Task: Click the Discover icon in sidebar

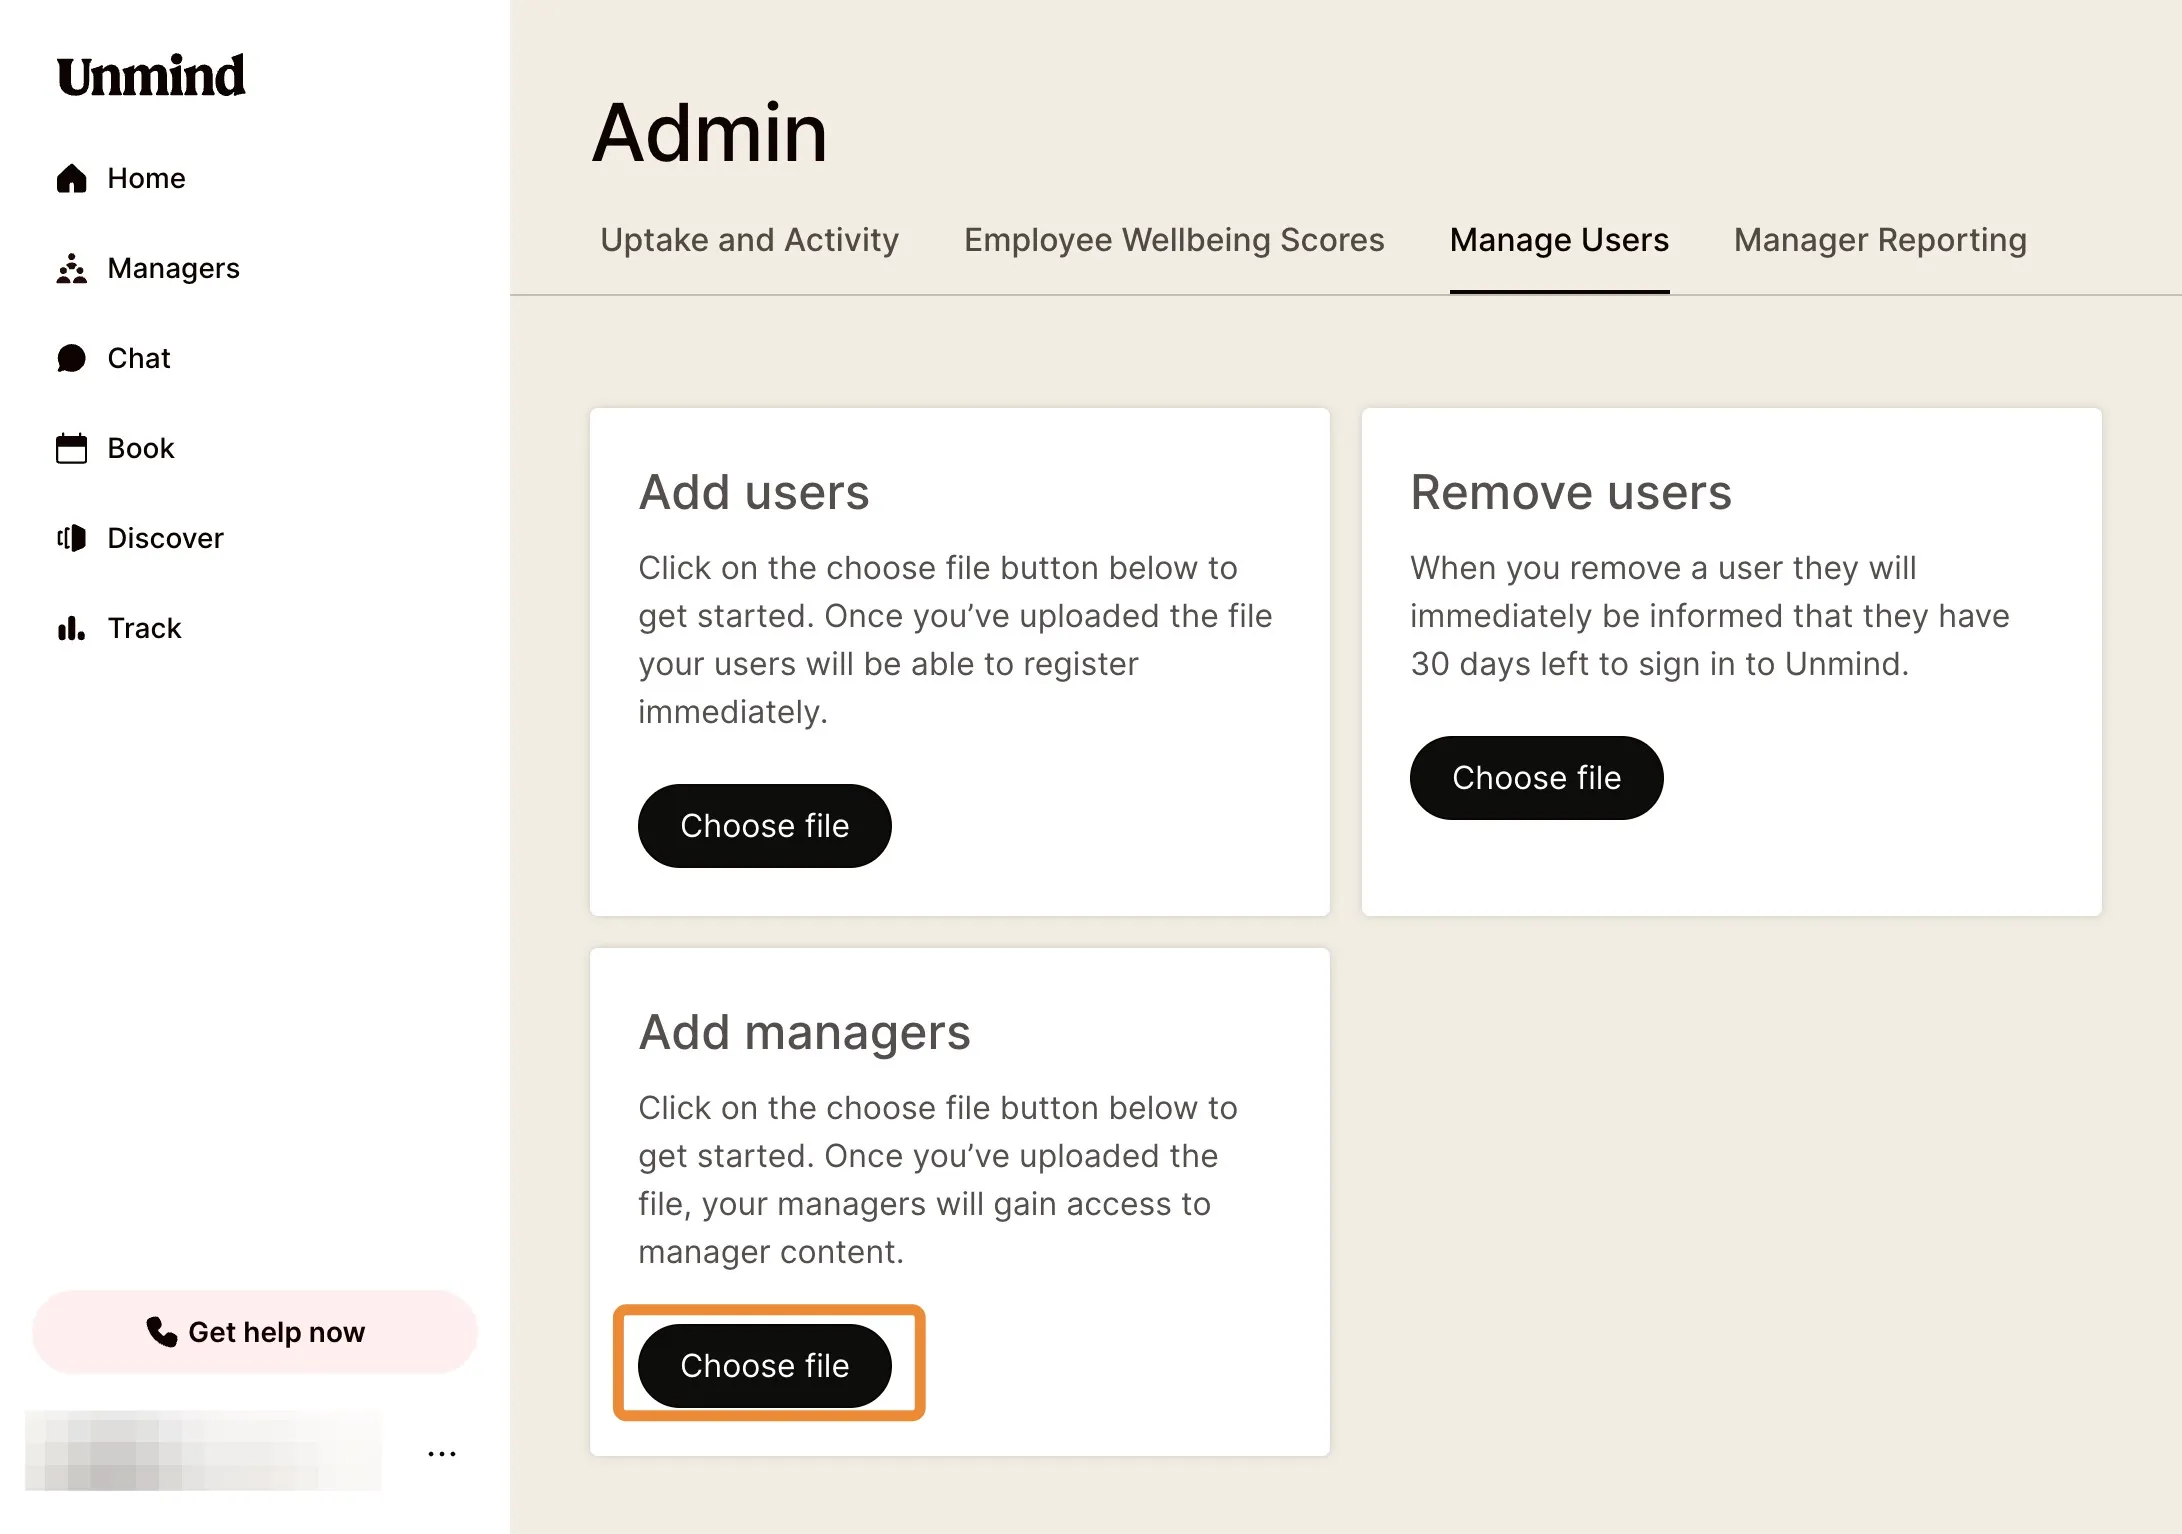Action: [x=72, y=538]
